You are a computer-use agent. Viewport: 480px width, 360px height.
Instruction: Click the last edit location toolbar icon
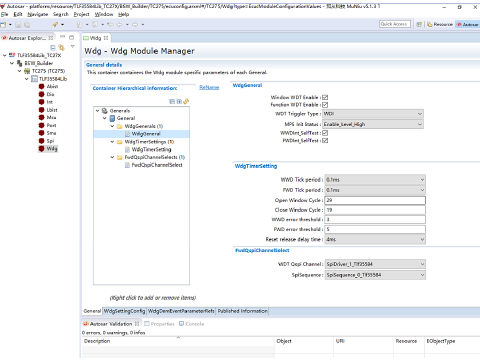pos(110,24)
